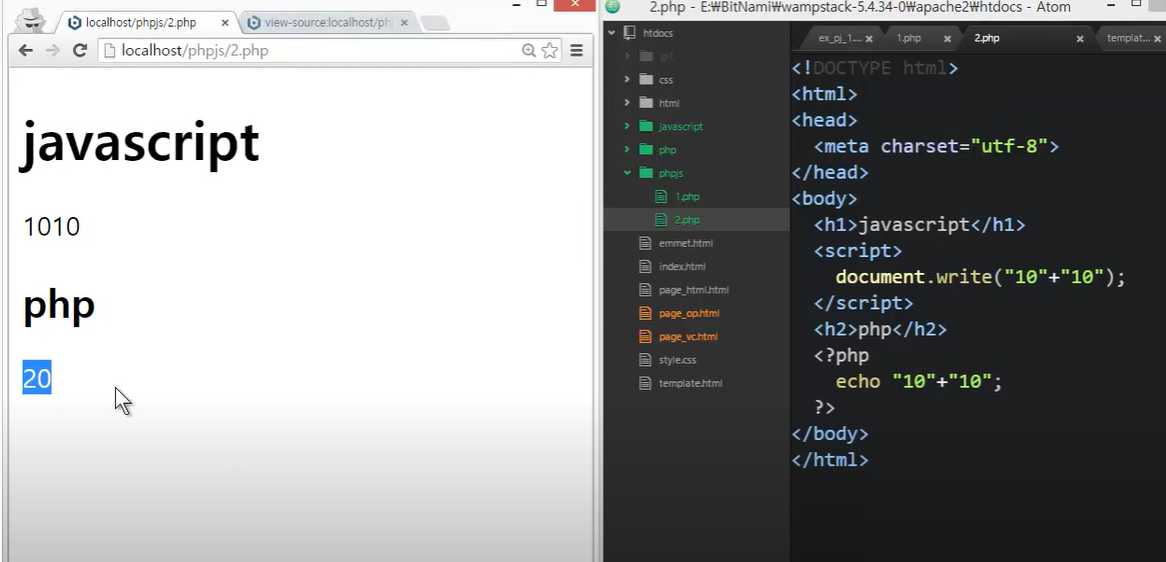Switch to templat... editor tab
Image resolution: width=1166 pixels, height=562 pixels.
1128,38
